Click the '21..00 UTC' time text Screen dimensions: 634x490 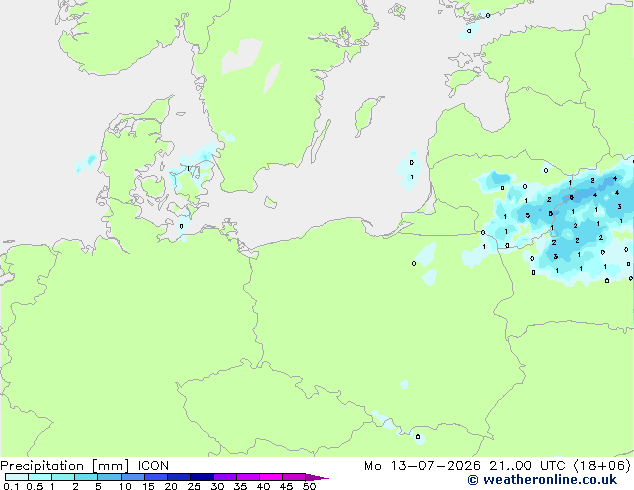[529, 466]
